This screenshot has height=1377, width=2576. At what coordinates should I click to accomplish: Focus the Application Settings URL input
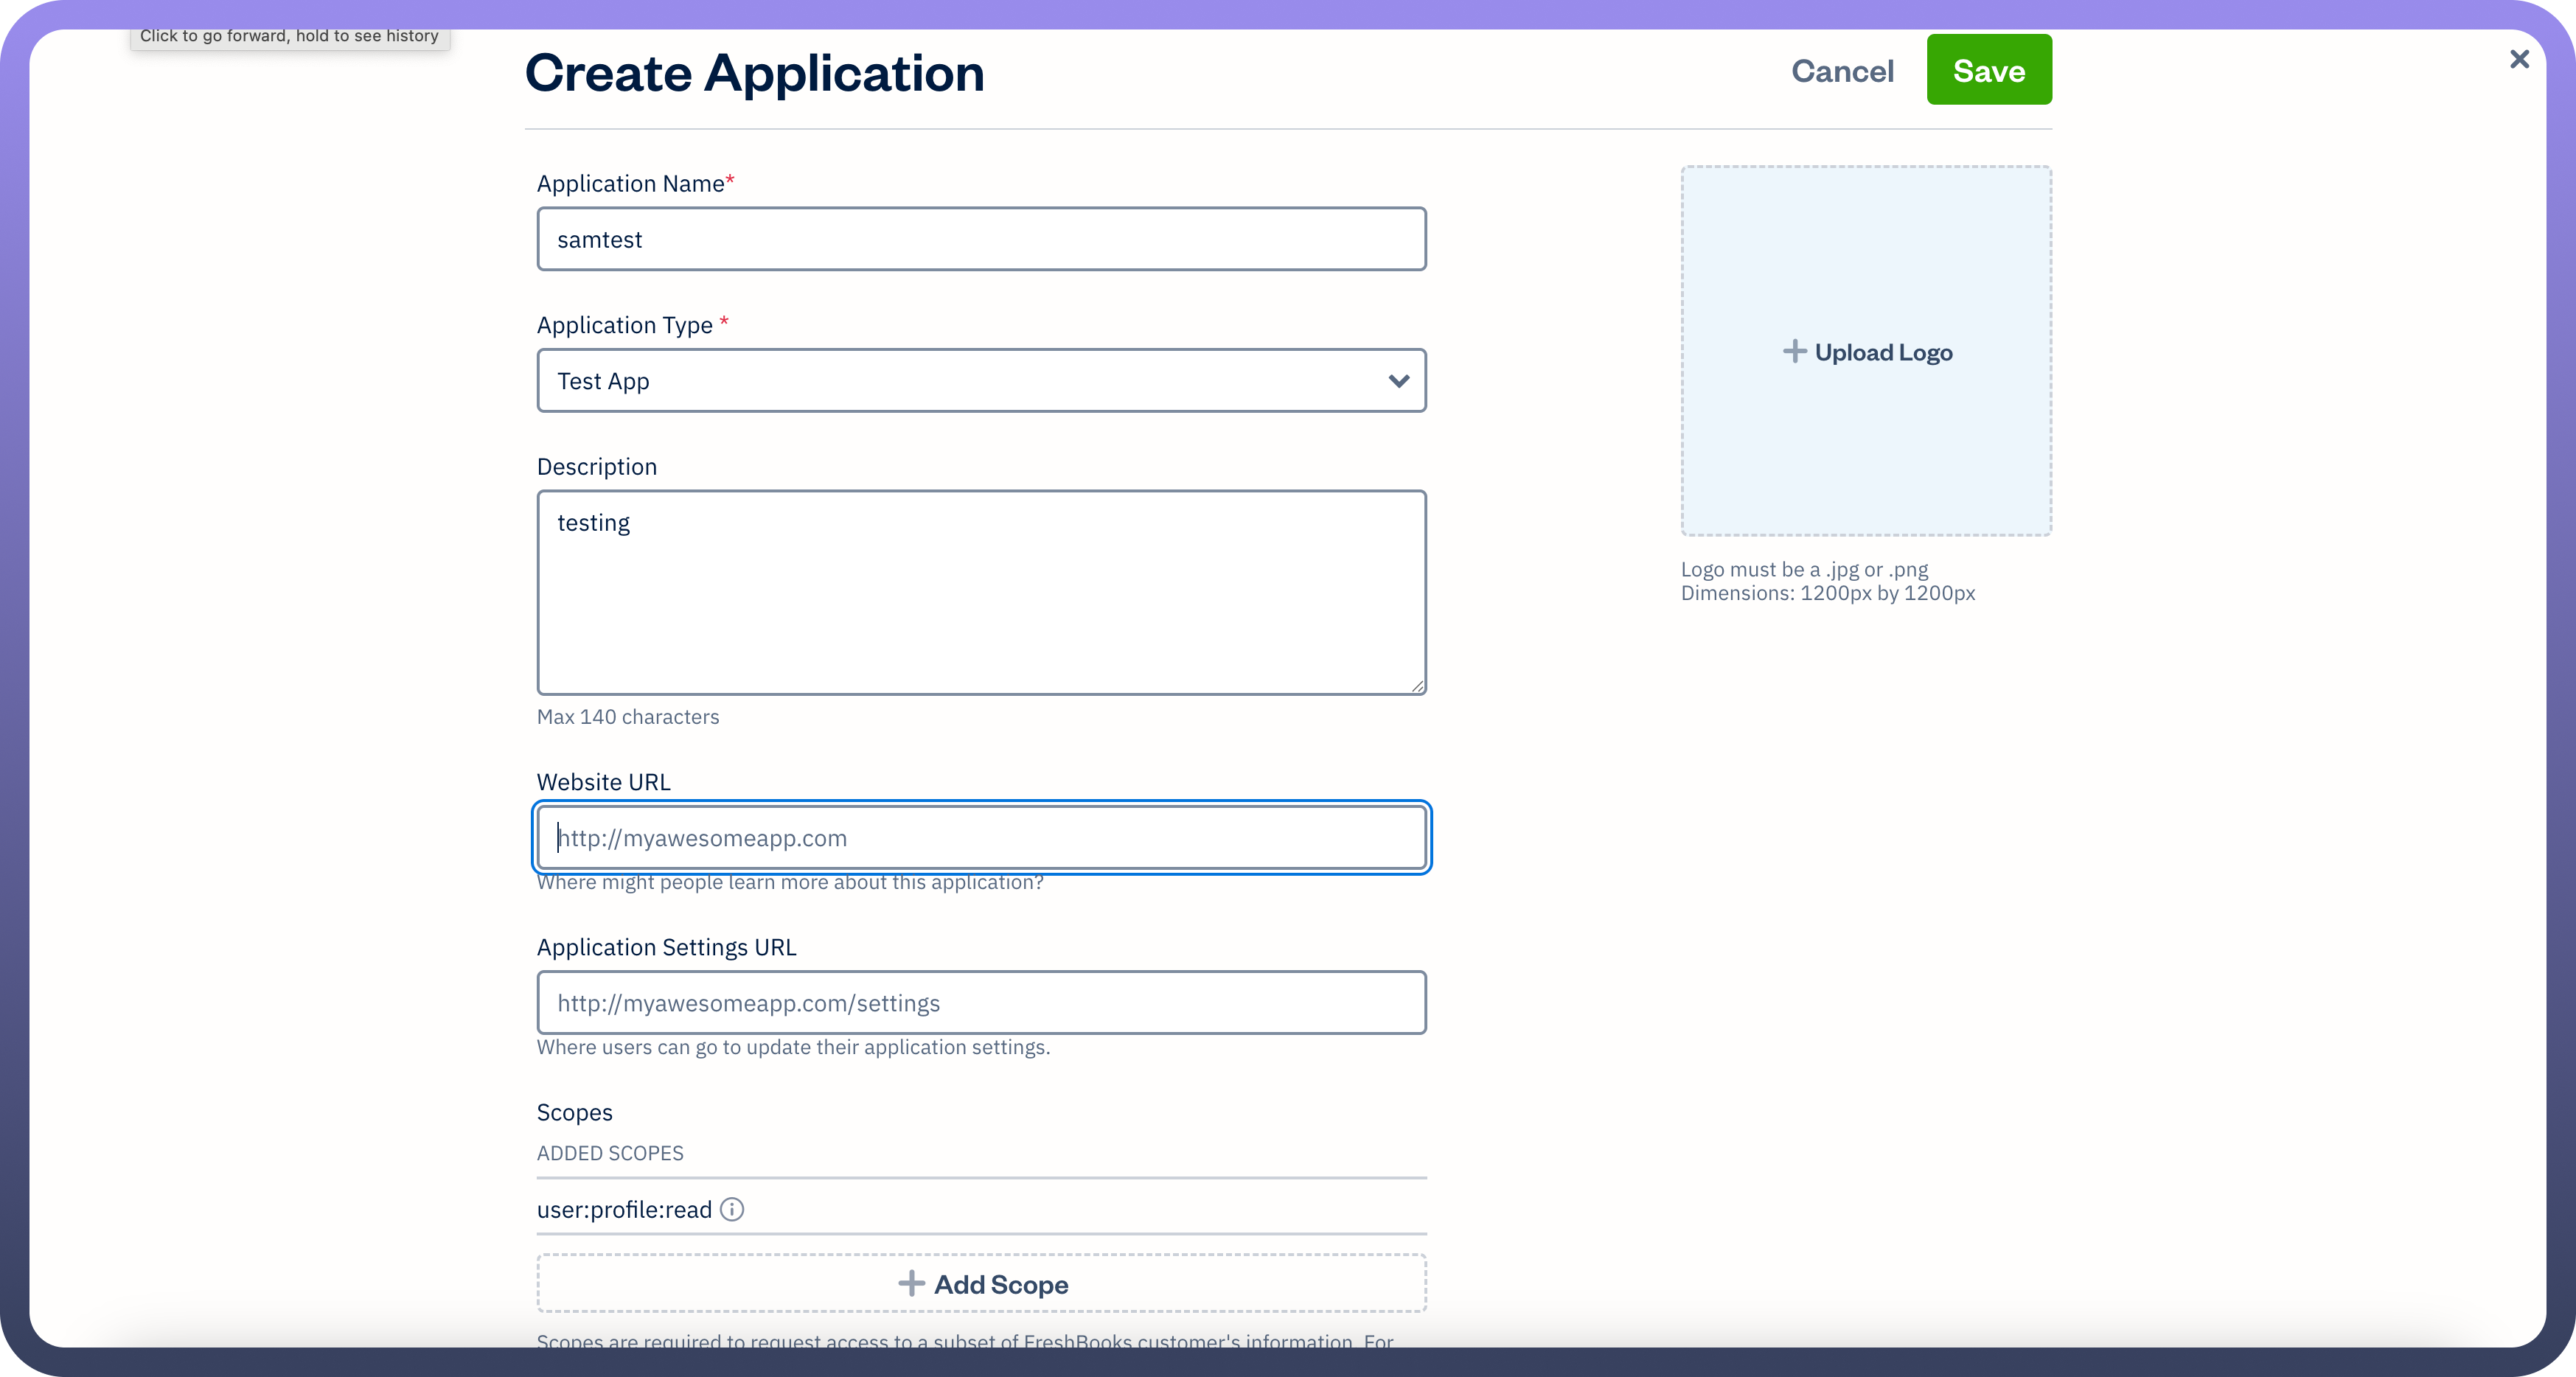point(981,1003)
